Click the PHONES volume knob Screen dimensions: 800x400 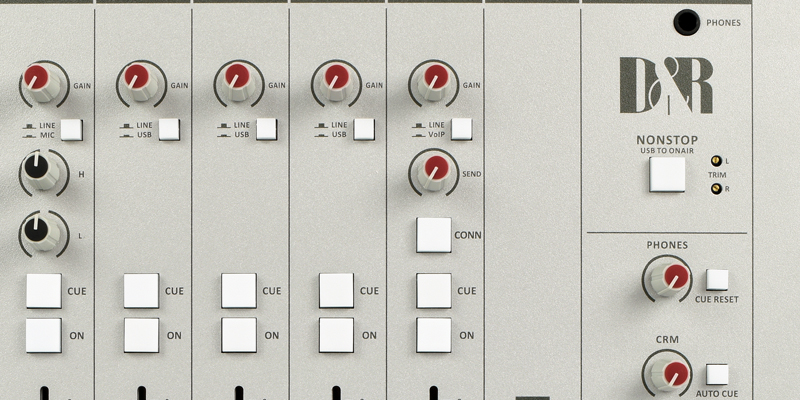pos(668,279)
